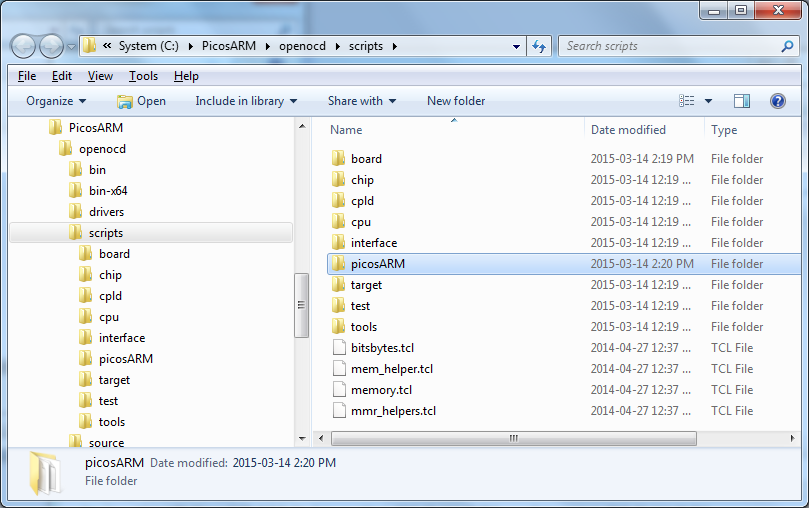Select the interface folder icon in file list
Image resolution: width=809 pixels, height=508 pixels.
point(339,242)
